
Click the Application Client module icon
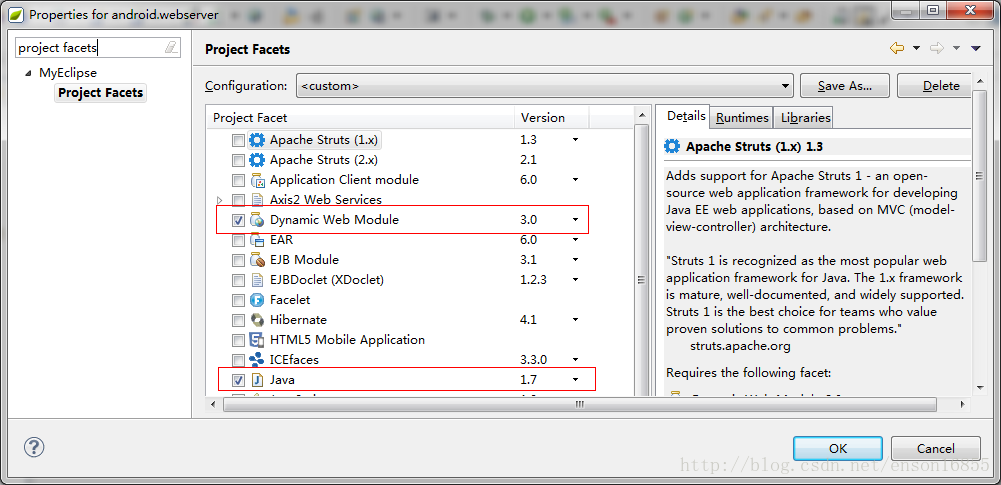click(257, 180)
